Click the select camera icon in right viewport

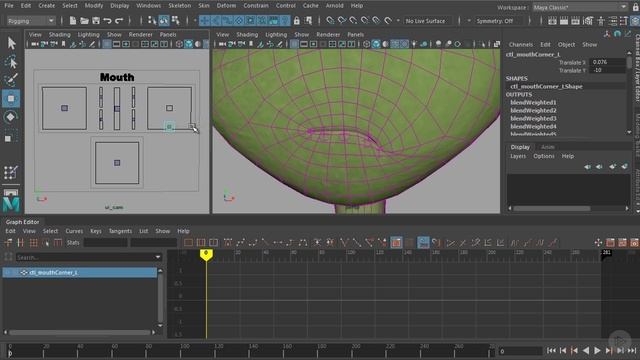[x=222, y=44]
